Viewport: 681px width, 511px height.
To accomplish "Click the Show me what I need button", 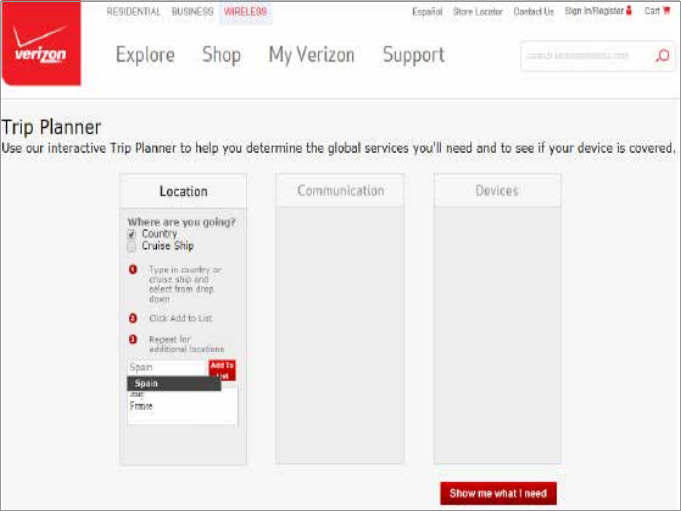I will point(498,494).
